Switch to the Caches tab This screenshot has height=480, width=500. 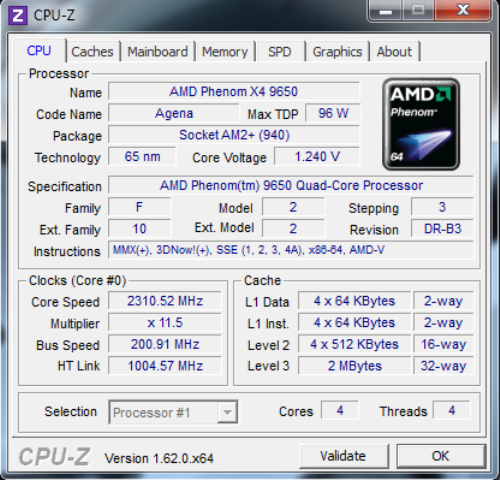[92, 52]
